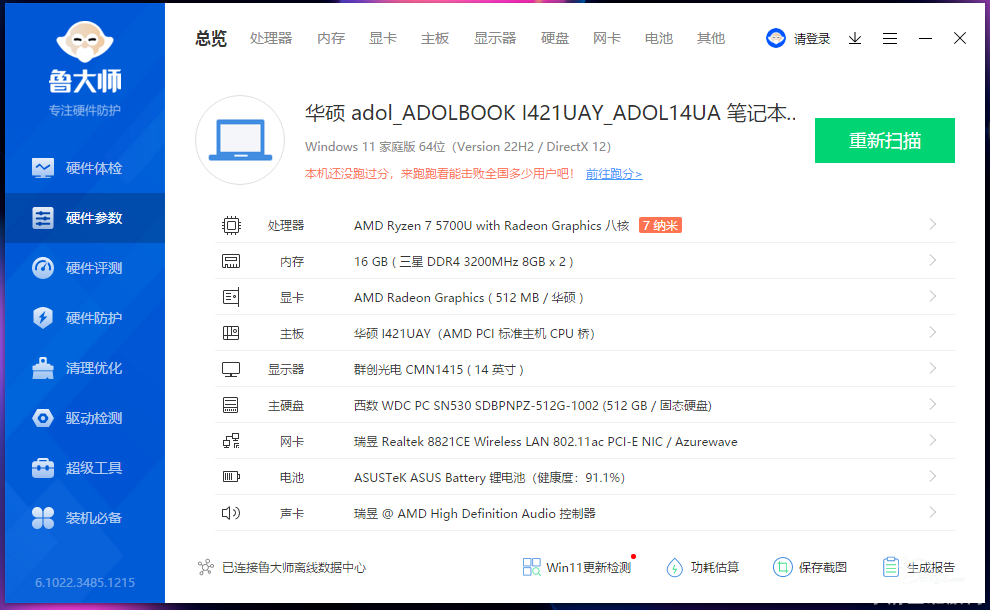990x610 pixels.
Task: Expand the 显示器 row chevron
Action: (933, 369)
